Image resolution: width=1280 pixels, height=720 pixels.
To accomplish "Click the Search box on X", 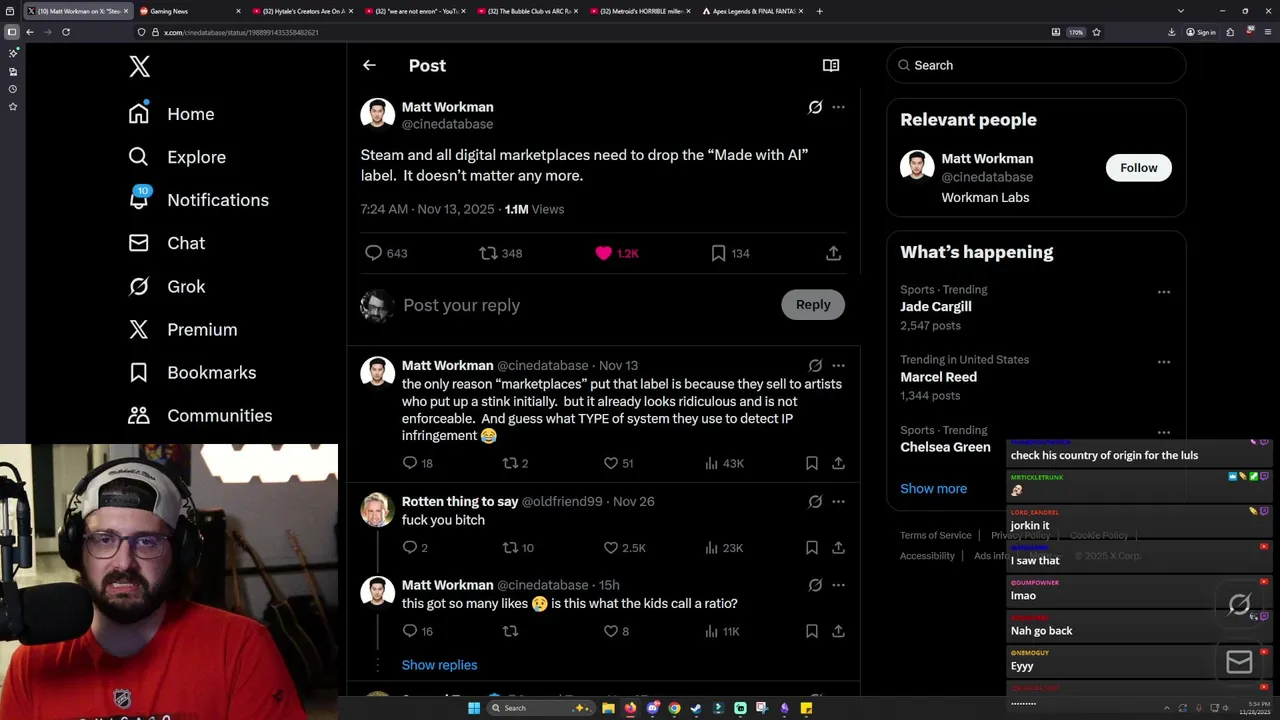I will pos(1036,65).
